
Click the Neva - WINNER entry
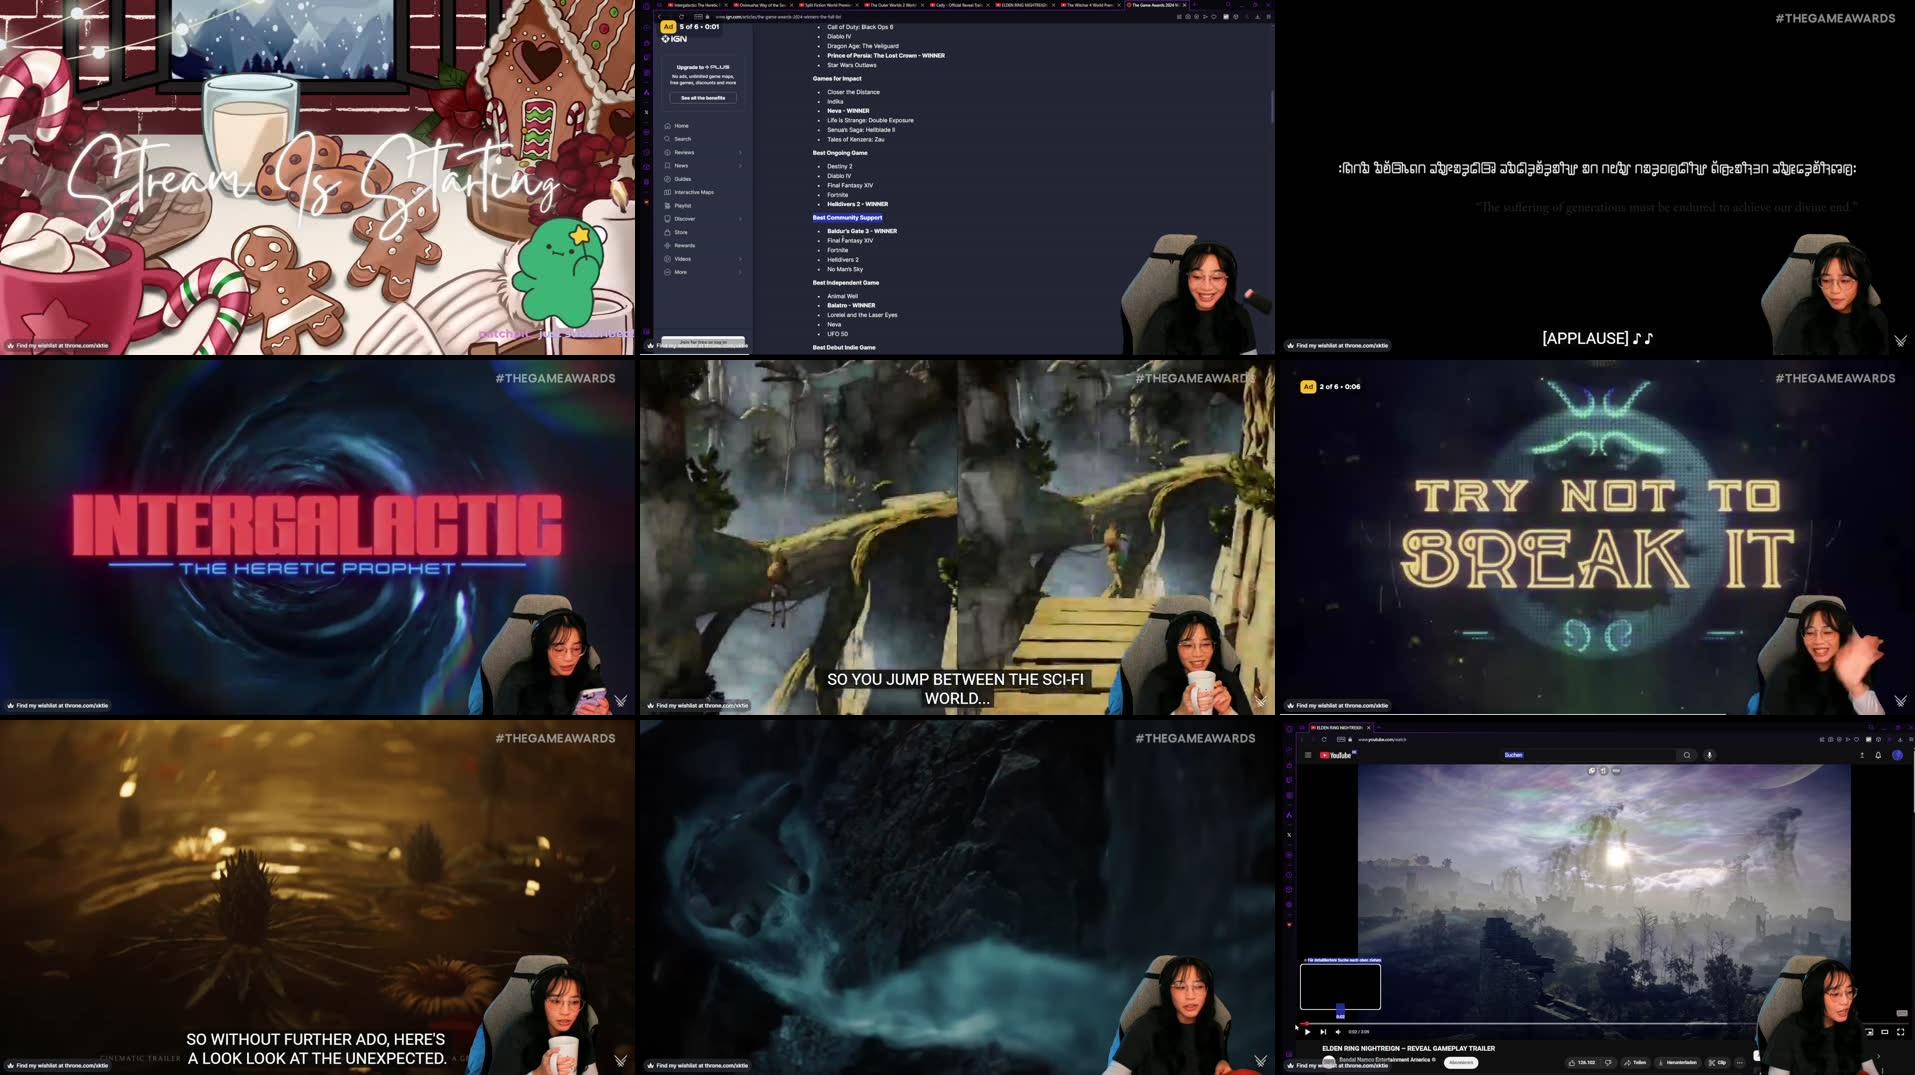(x=848, y=111)
